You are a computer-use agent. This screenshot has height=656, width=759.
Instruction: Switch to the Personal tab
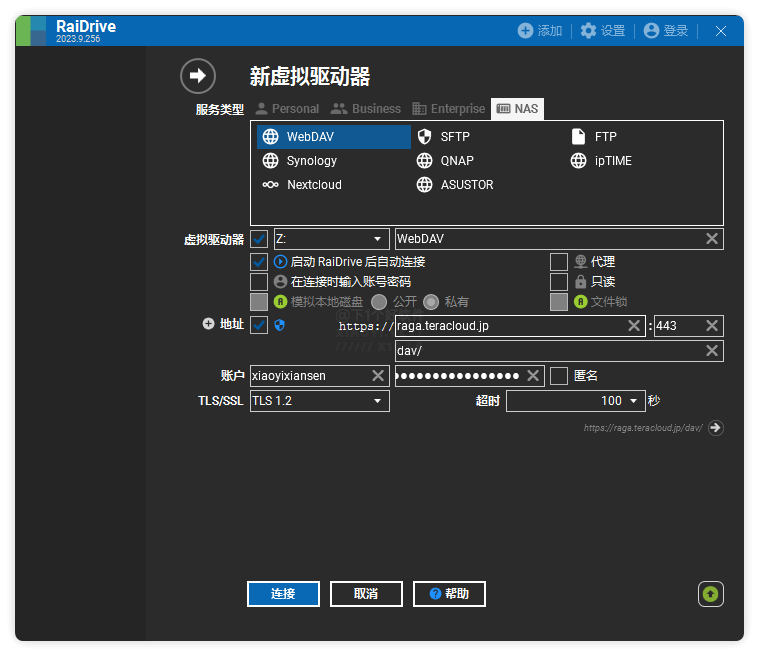point(288,109)
